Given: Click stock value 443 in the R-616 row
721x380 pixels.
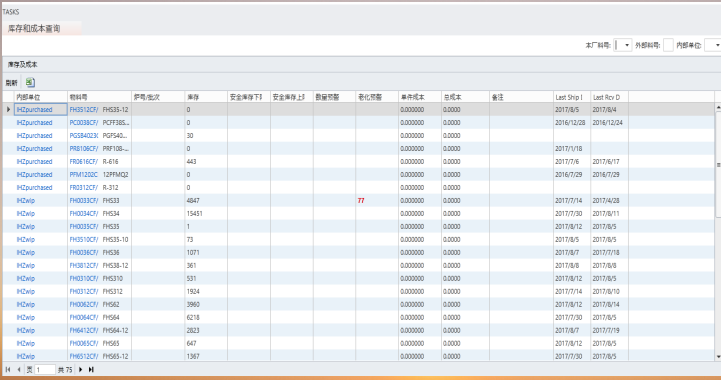Looking at the screenshot, I should pos(191,161).
